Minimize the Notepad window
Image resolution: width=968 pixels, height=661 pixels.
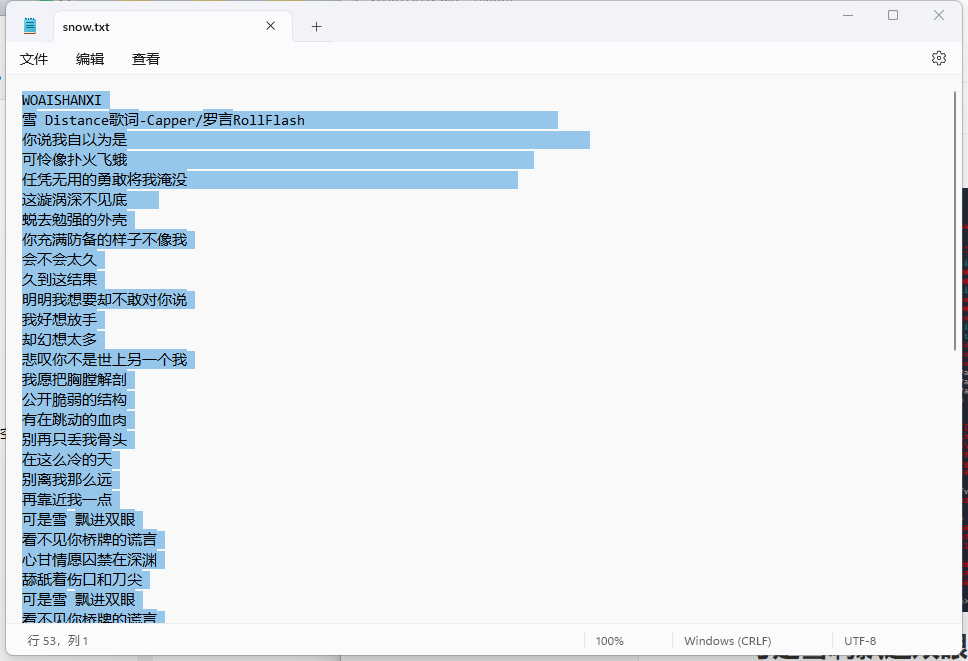(x=848, y=15)
